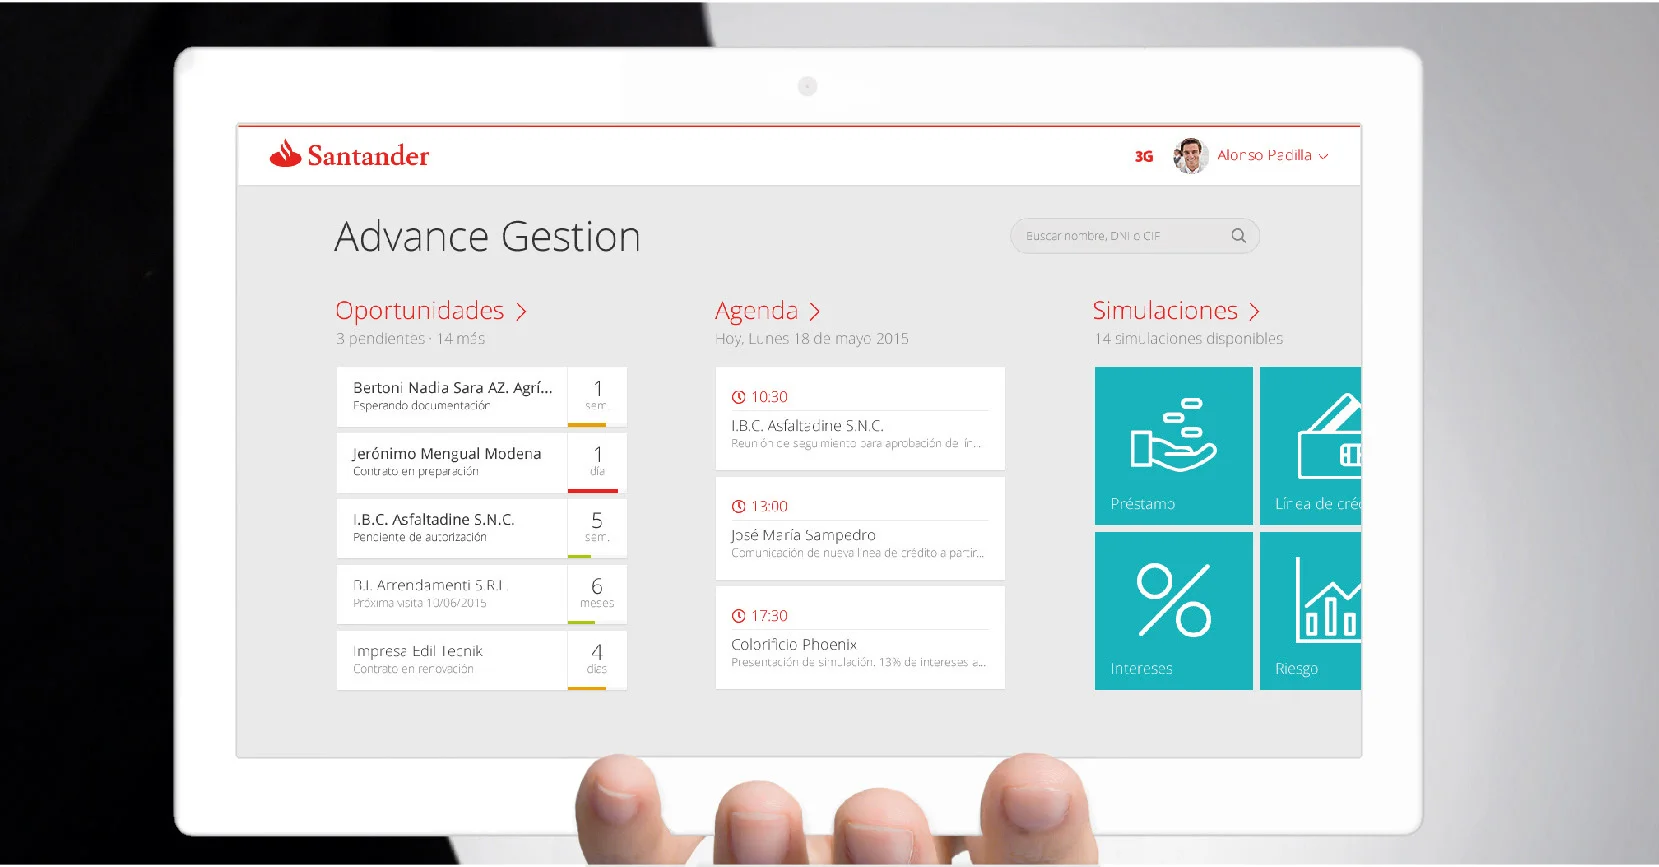Open the I.B.C. Asfaltadine S.N.C. agenda appointment
Viewport: 1659px width, 867px height.
click(860, 418)
